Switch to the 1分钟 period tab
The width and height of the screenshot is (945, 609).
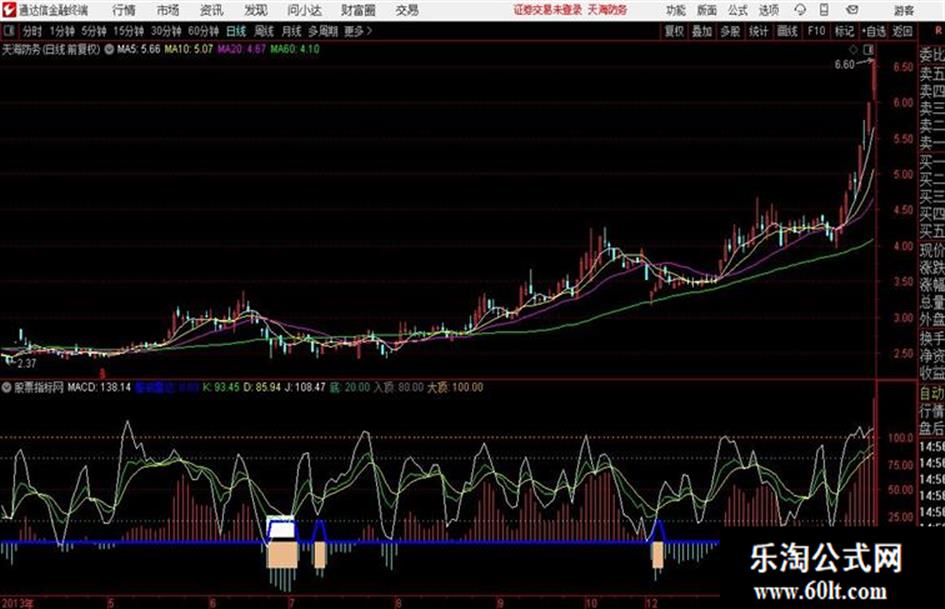click(x=62, y=31)
